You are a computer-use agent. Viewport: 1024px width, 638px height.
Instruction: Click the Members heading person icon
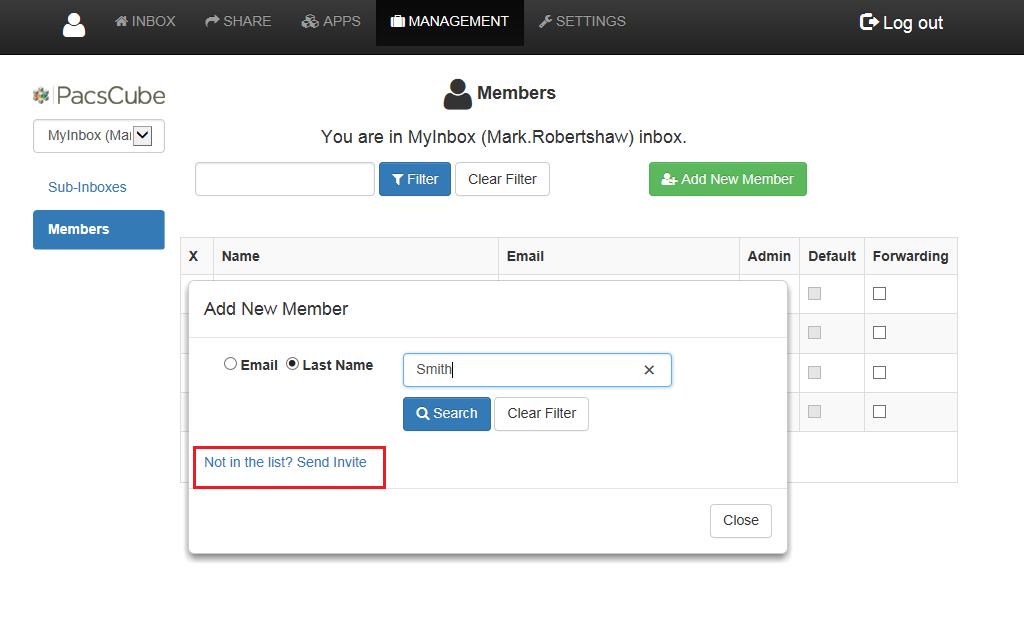(x=457, y=94)
